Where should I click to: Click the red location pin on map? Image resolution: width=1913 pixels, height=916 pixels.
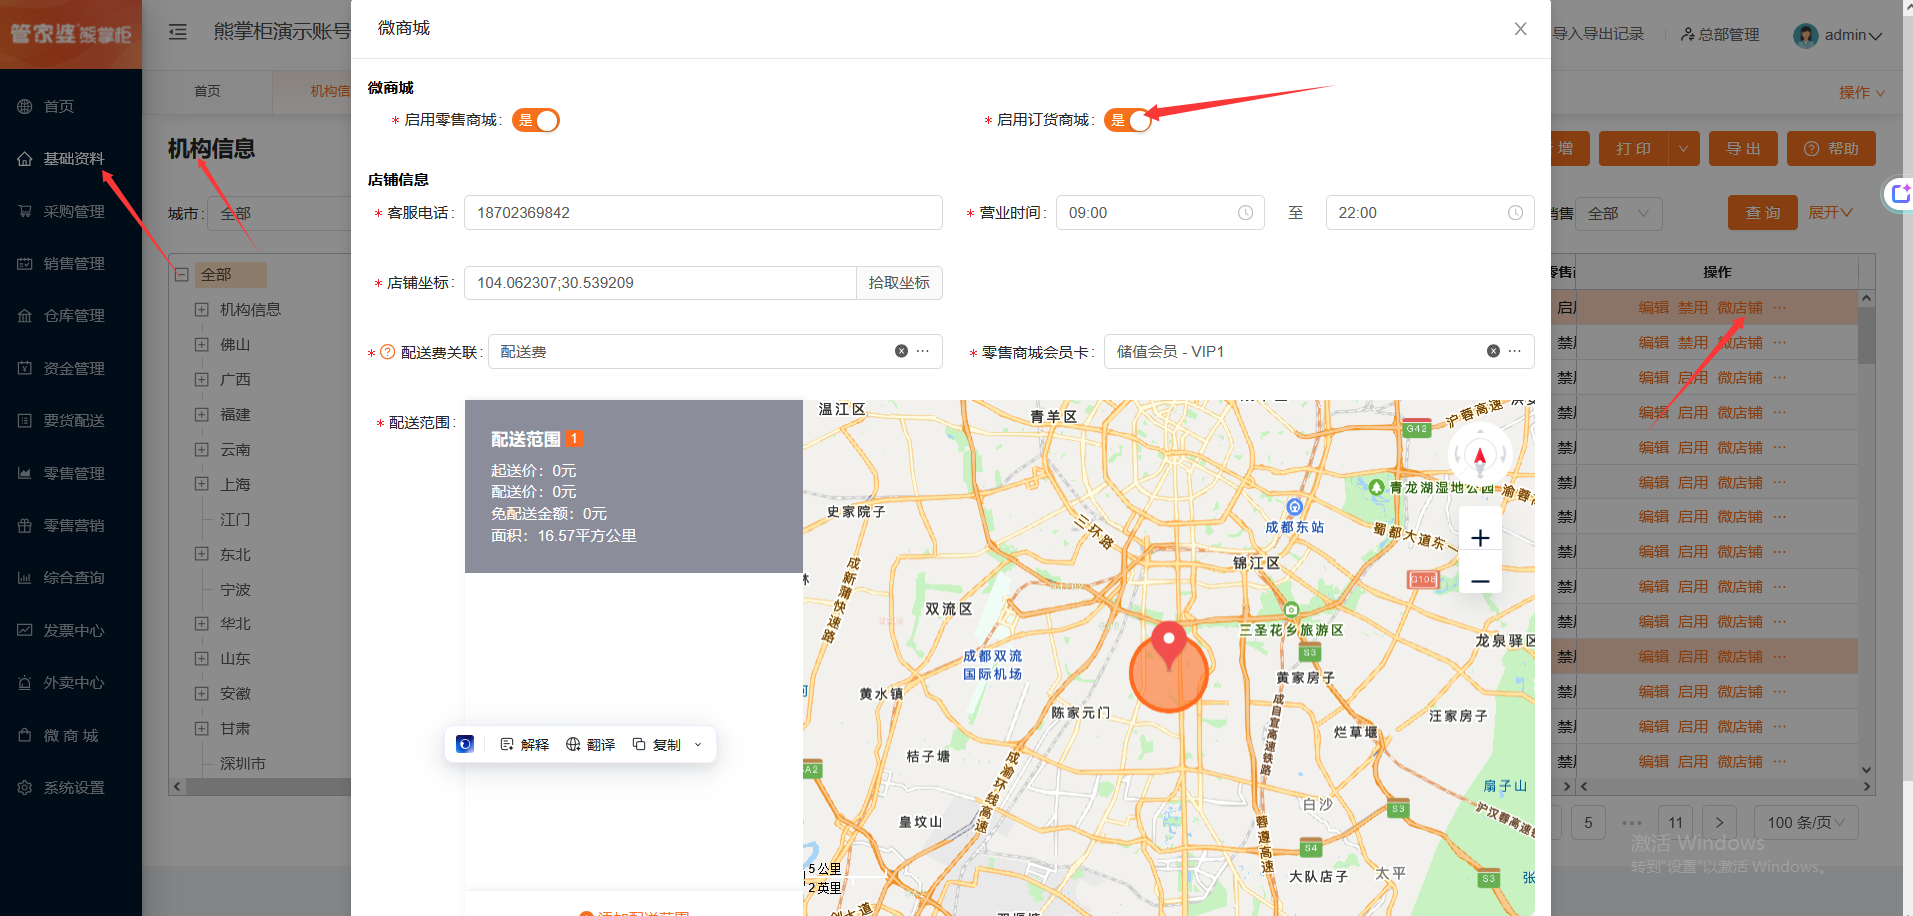pos(1168,644)
